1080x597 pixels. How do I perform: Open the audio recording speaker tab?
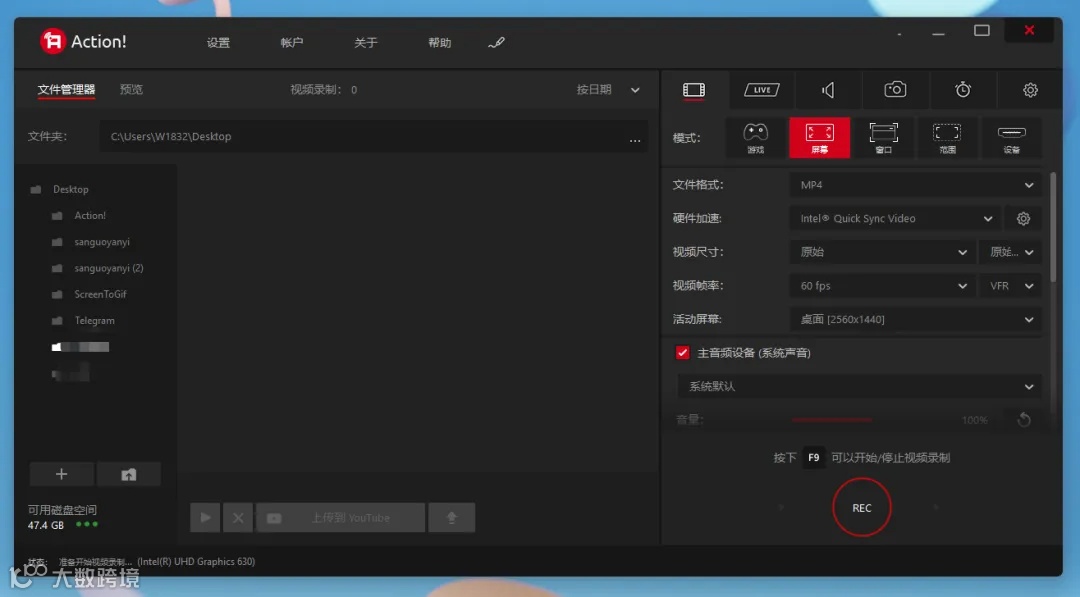click(828, 90)
